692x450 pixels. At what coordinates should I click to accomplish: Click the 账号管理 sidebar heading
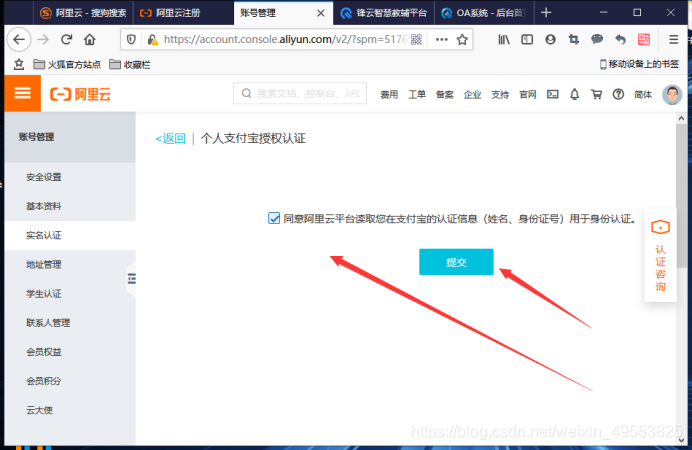pos(36,137)
